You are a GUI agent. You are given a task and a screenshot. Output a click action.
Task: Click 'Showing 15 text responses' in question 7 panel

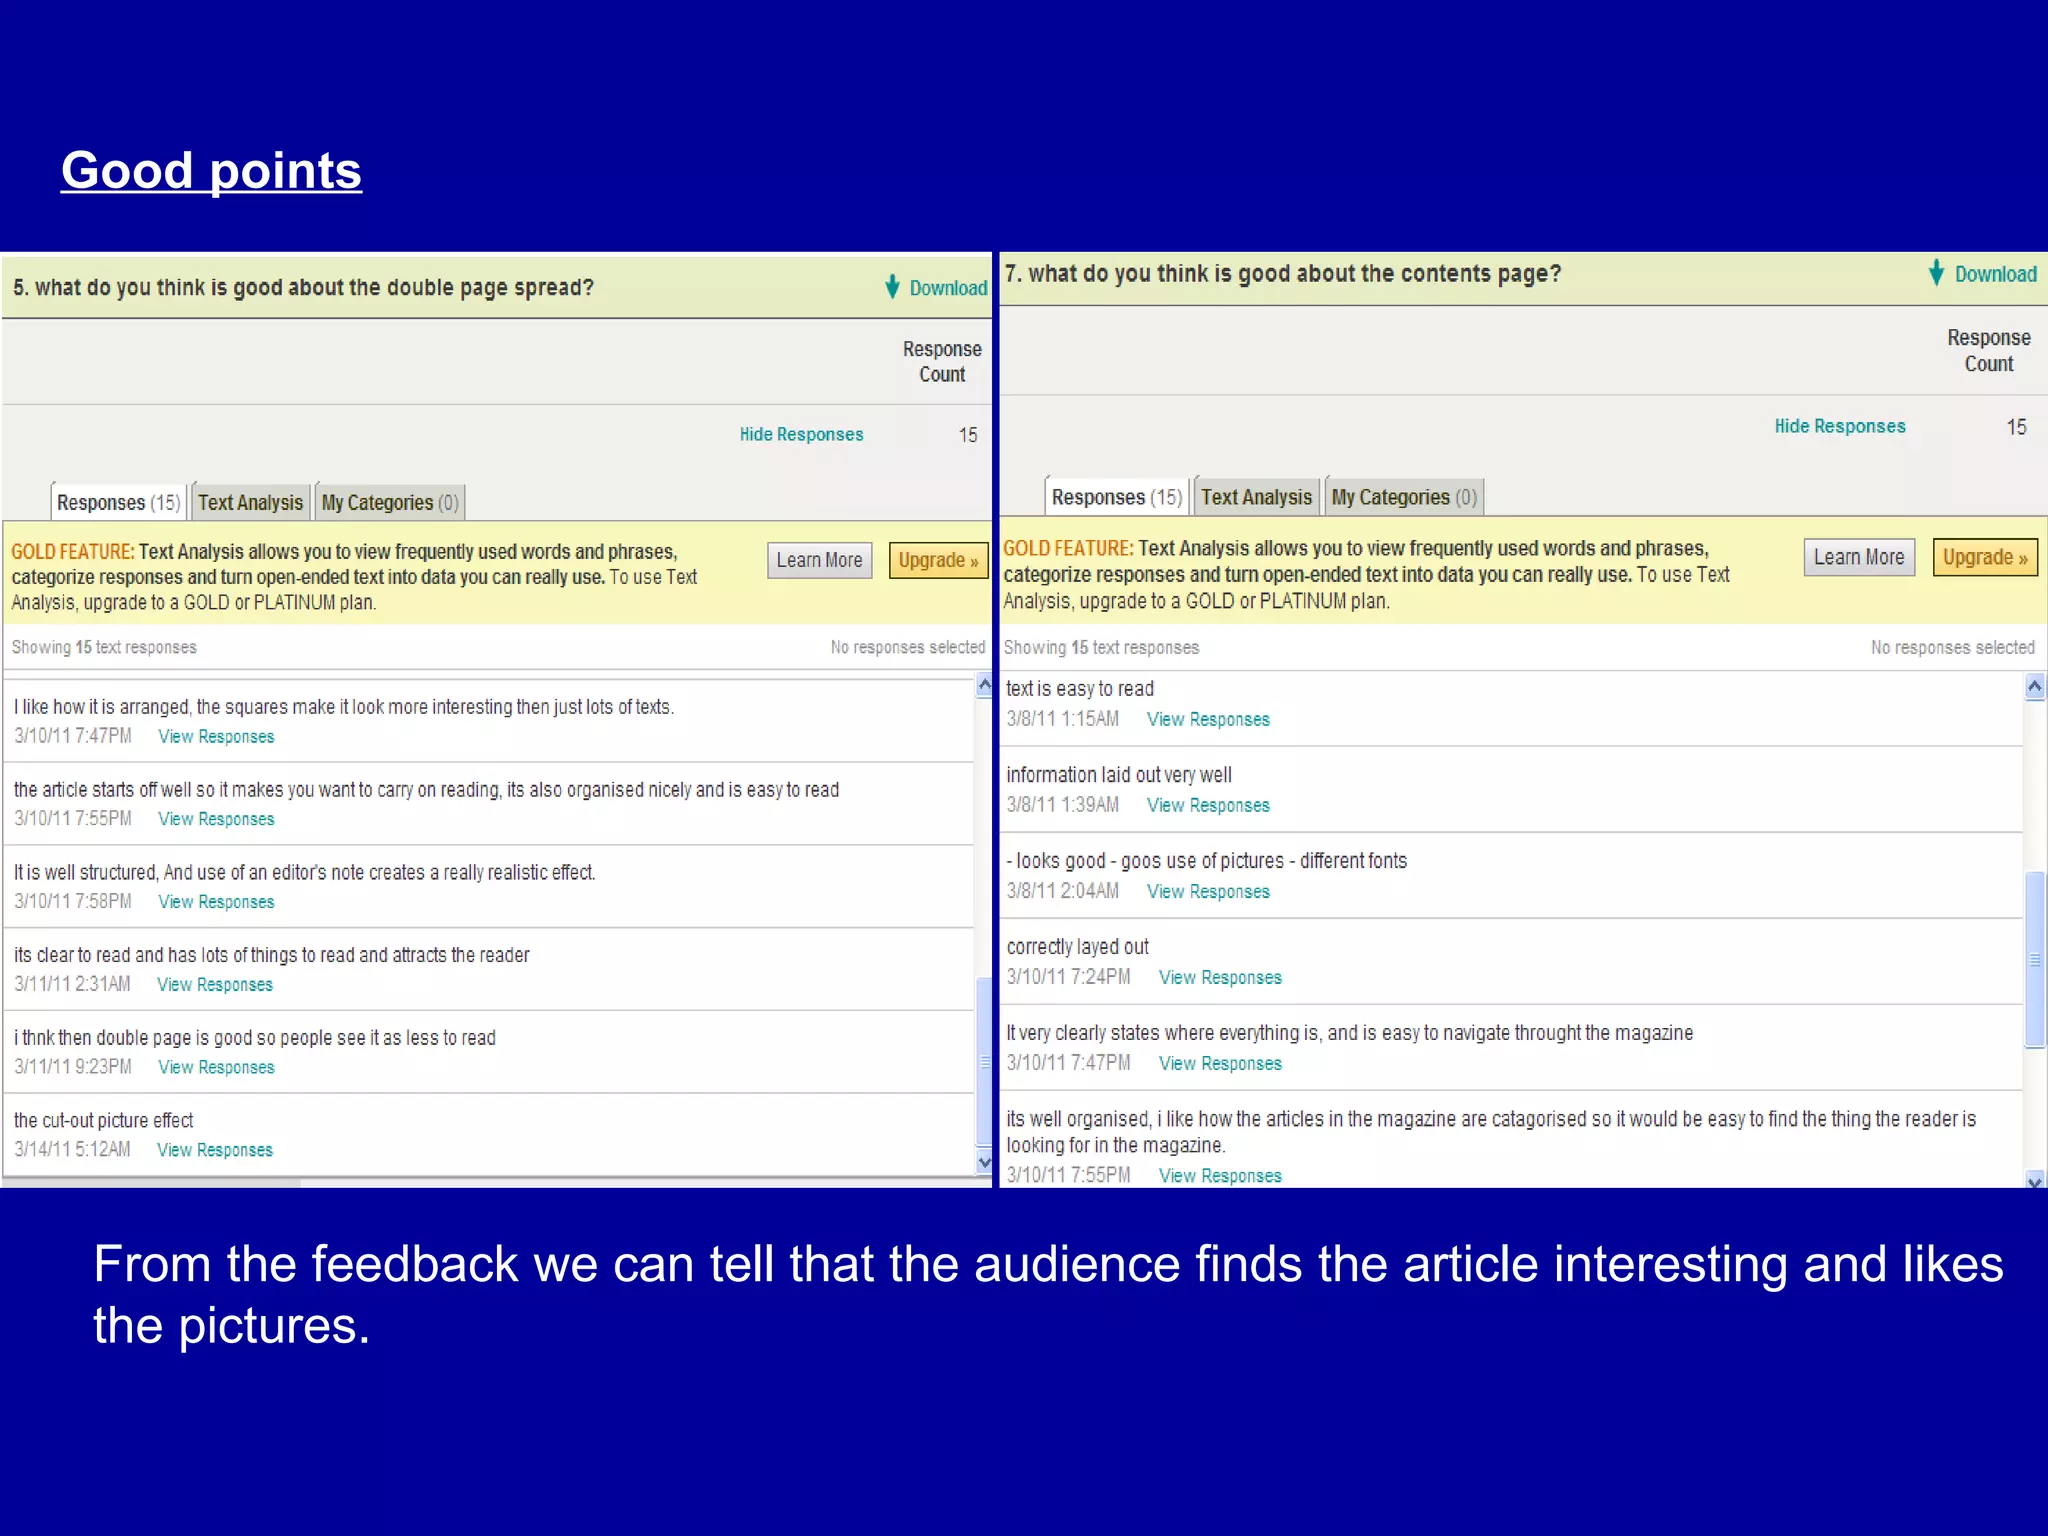1101,647
